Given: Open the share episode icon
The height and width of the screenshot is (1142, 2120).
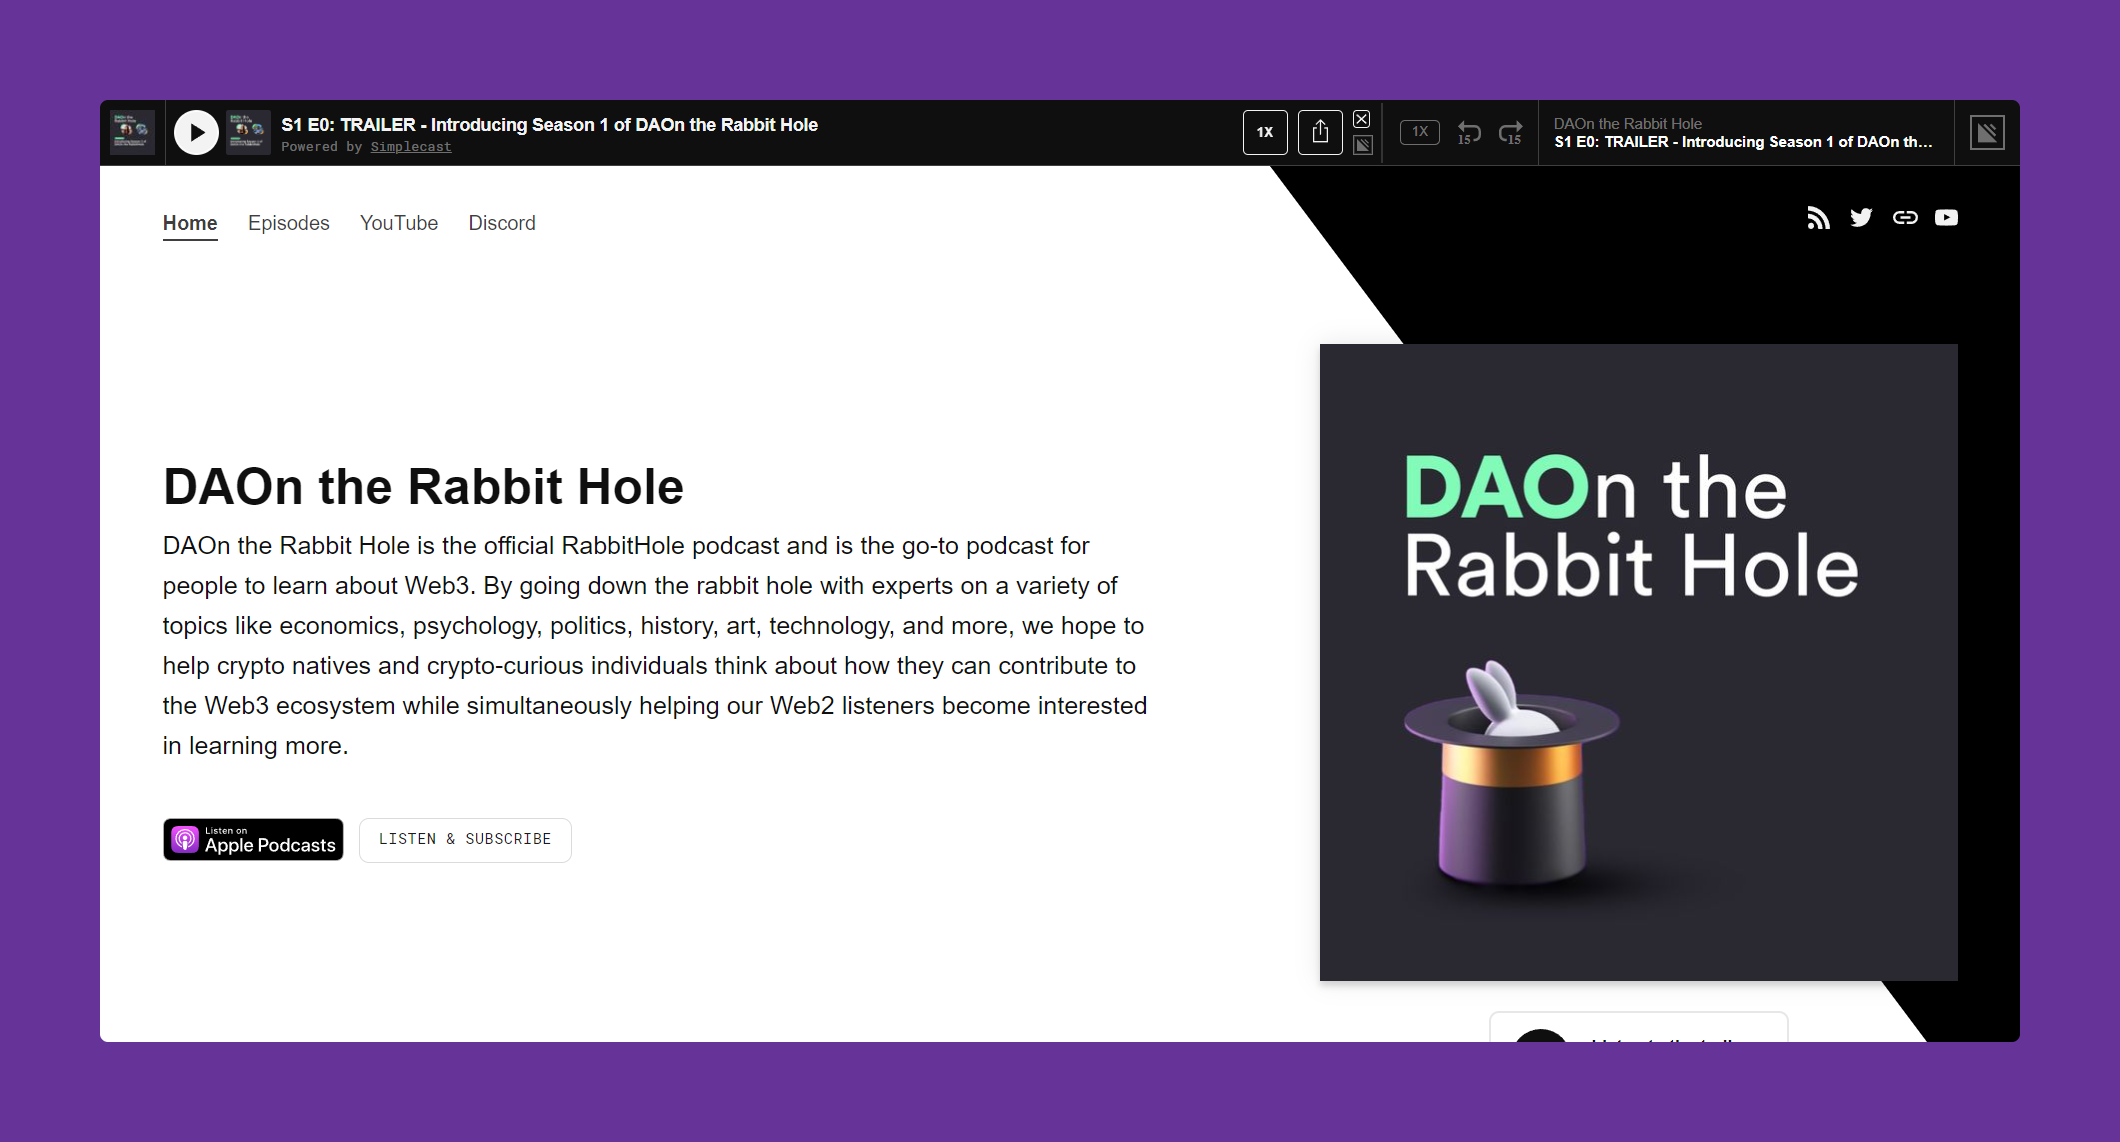Looking at the screenshot, I should point(1320,132).
